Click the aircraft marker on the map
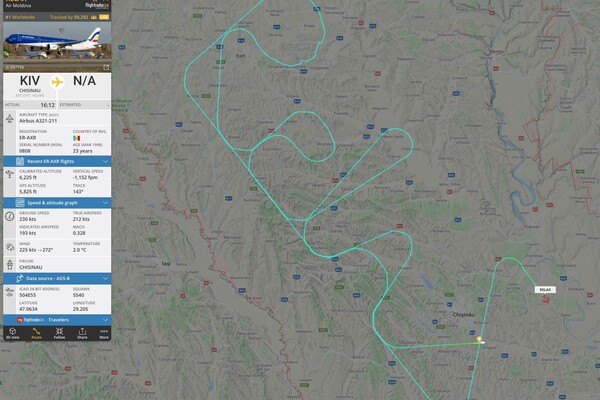This screenshot has width=600, height=400. pyautogui.click(x=480, y=340)
